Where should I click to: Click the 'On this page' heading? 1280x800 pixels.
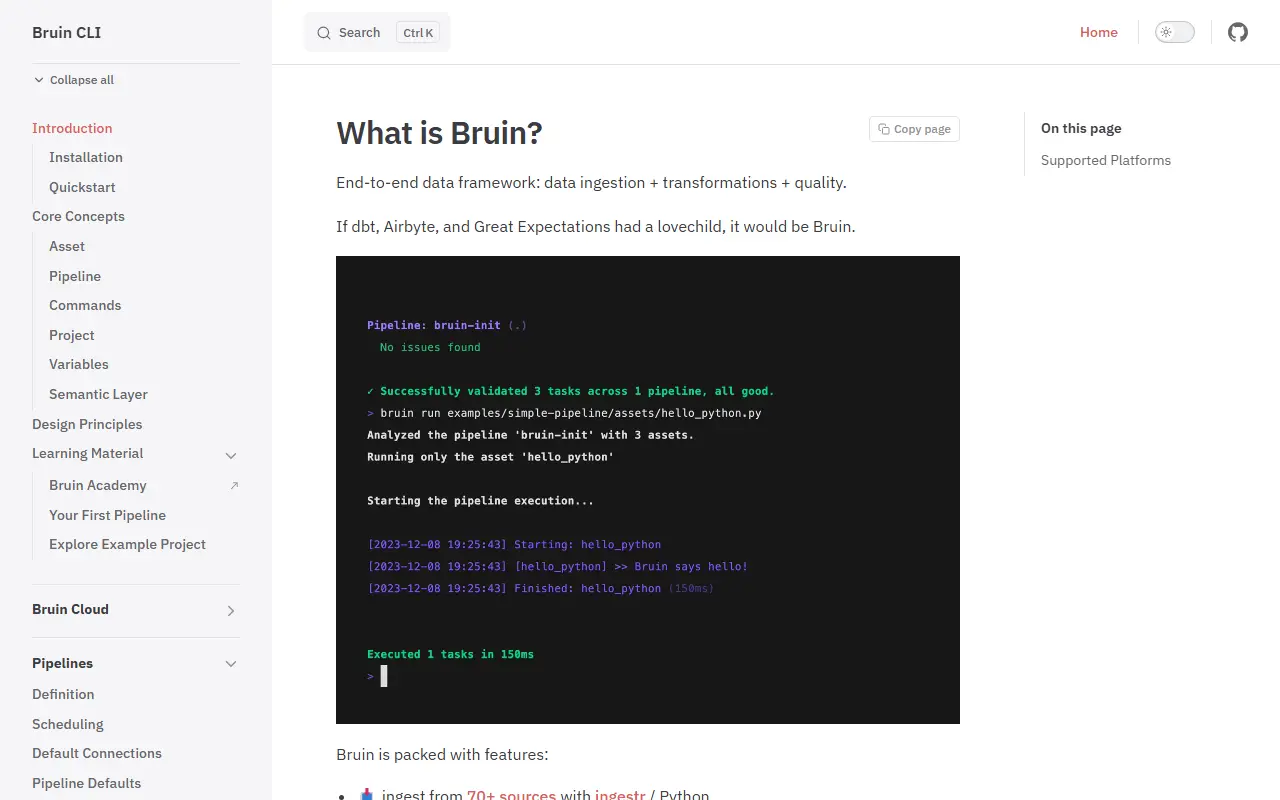pyautogui.click(x=1081, y=128)
